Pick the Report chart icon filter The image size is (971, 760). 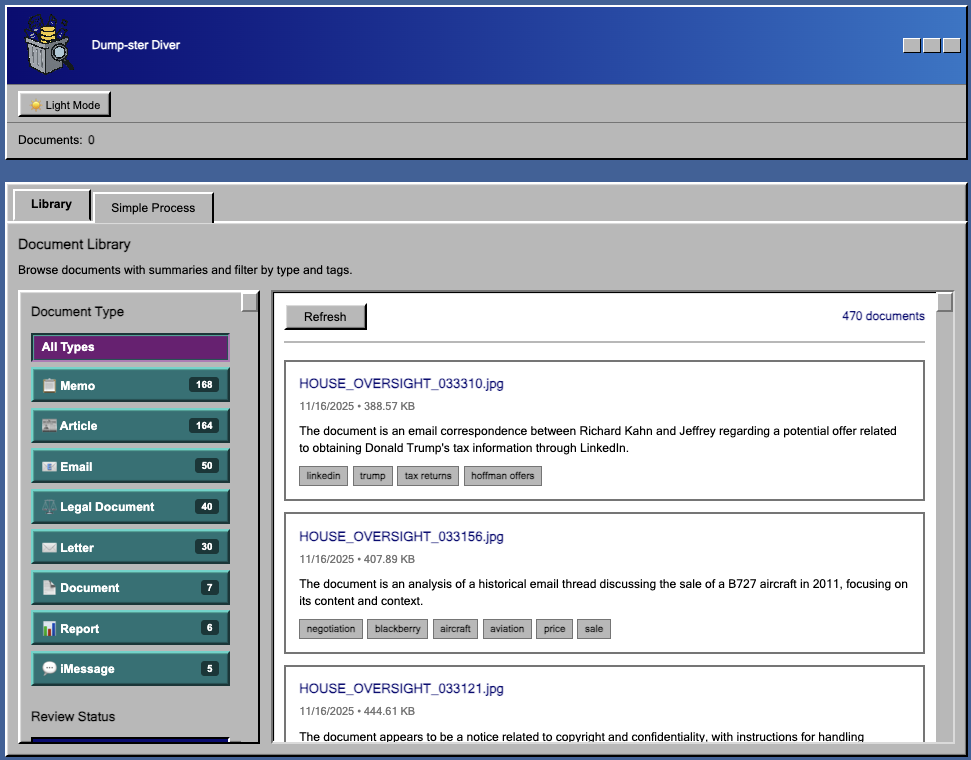pyautogui.click(x=49, y=629)
